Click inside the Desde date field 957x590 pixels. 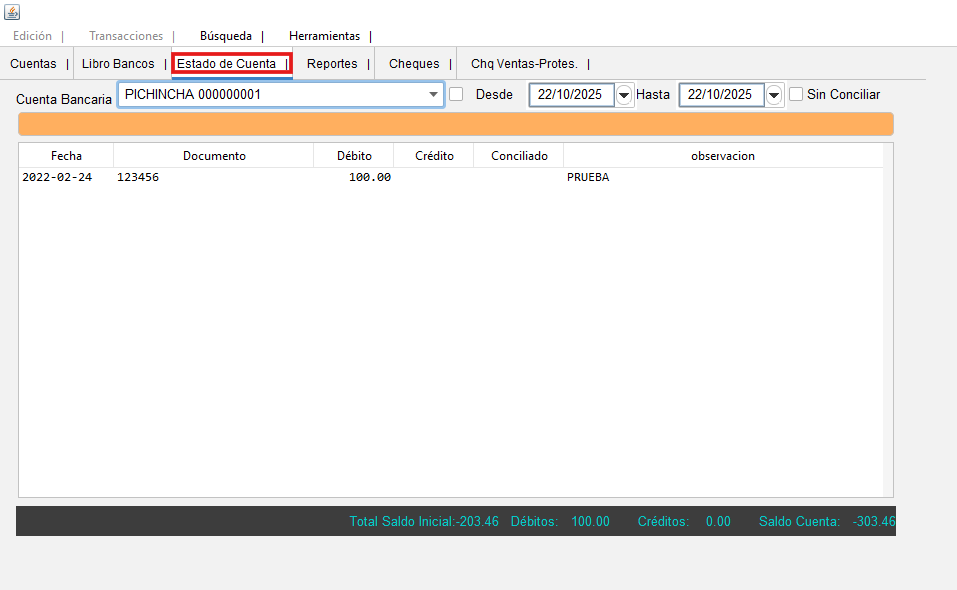point(572,95)
